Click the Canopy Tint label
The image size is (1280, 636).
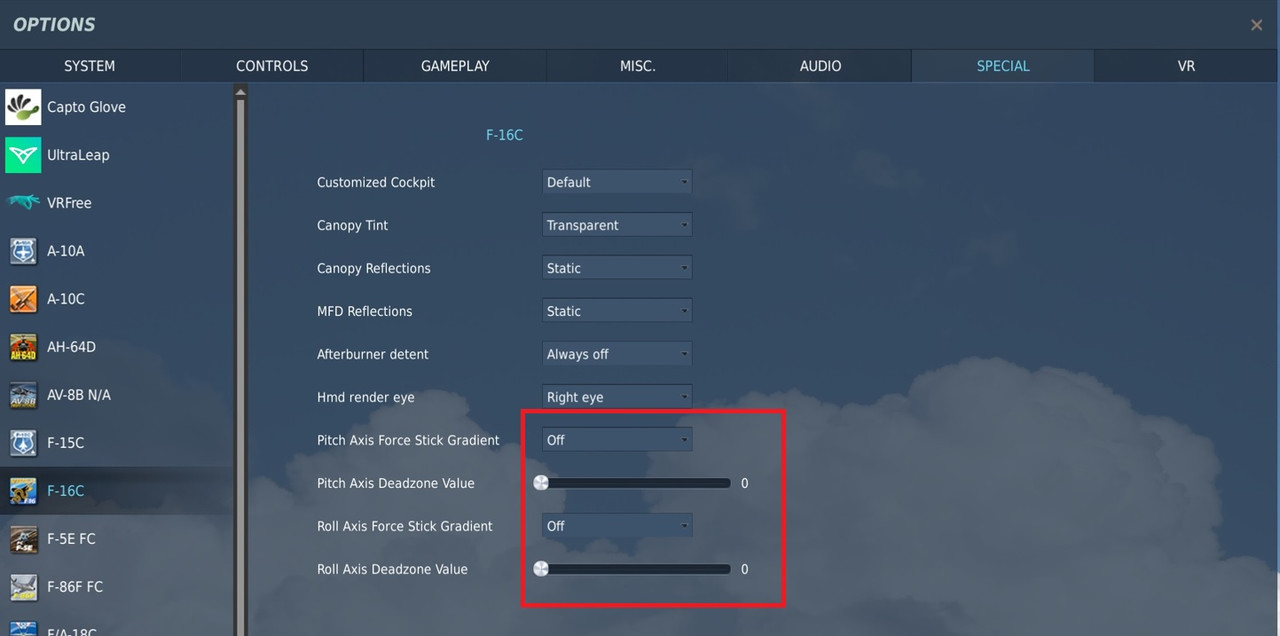(352, 225)
